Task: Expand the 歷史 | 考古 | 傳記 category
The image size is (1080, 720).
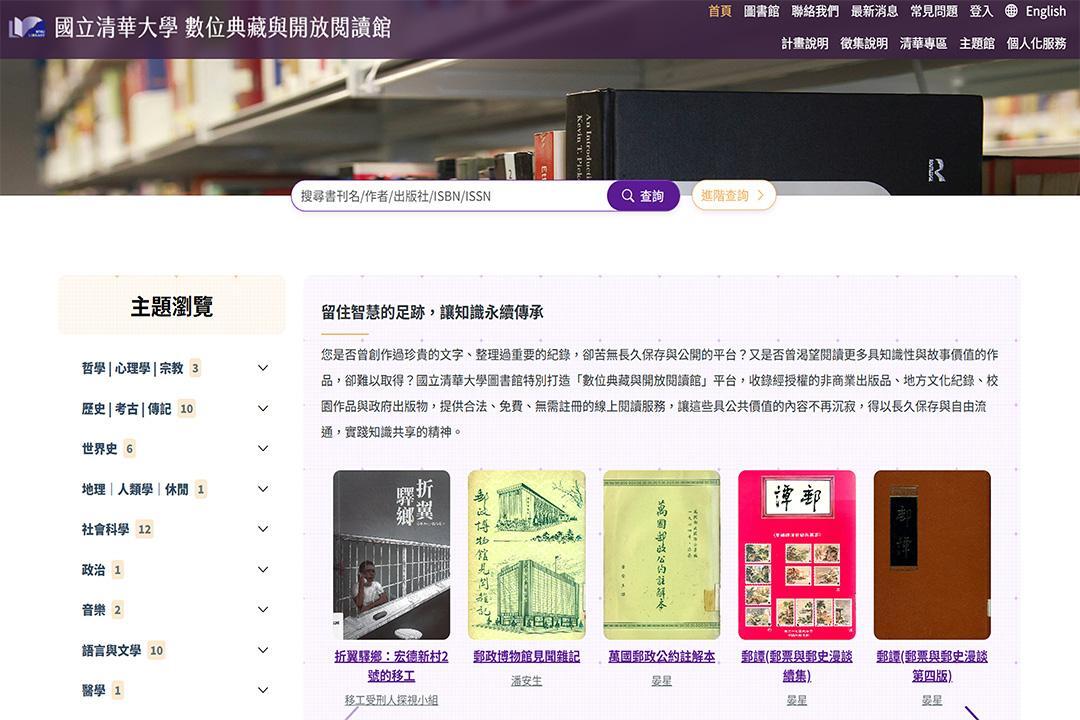Action: click(263, 408)
